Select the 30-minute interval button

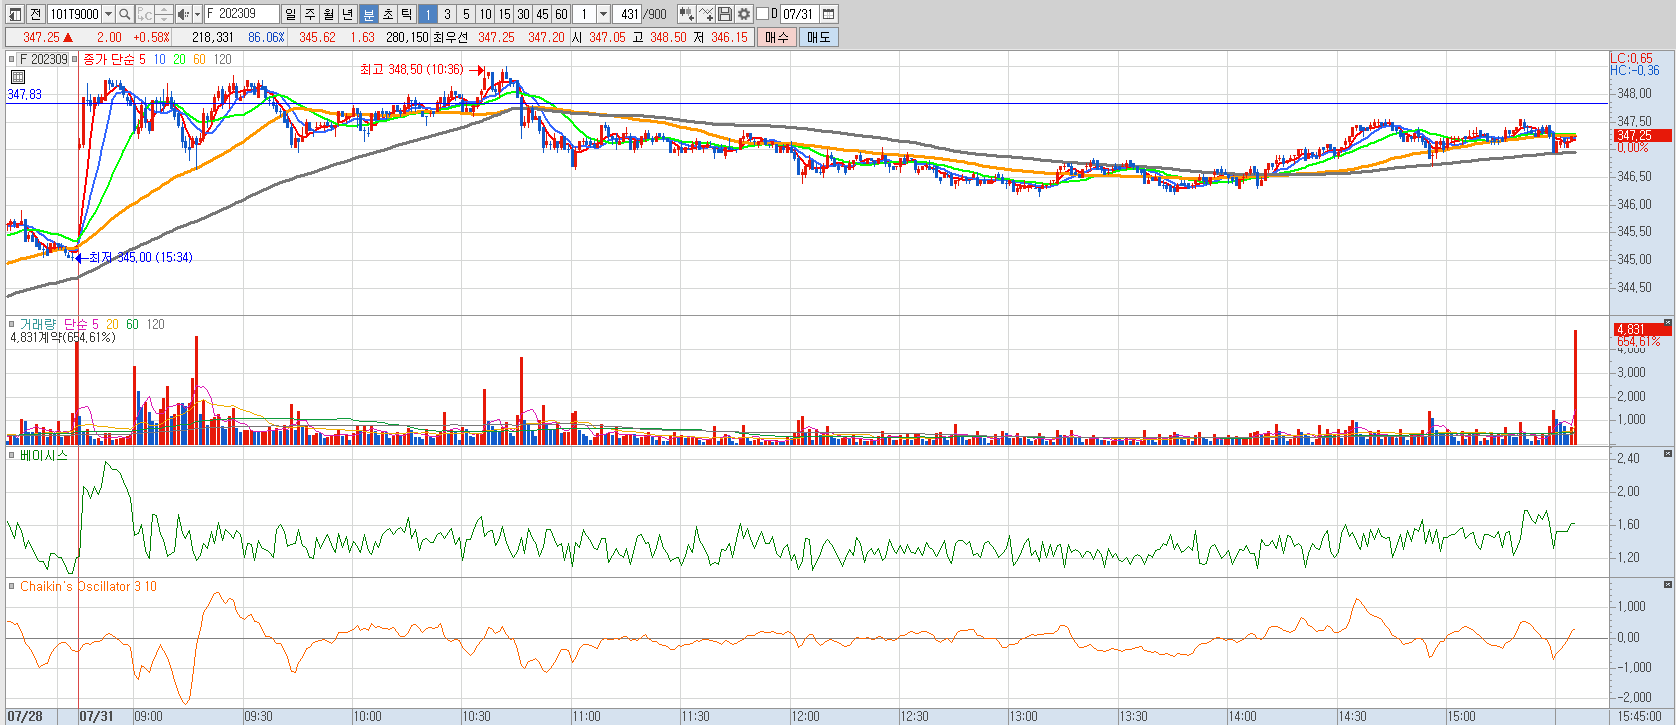click(x=523, y=14)
